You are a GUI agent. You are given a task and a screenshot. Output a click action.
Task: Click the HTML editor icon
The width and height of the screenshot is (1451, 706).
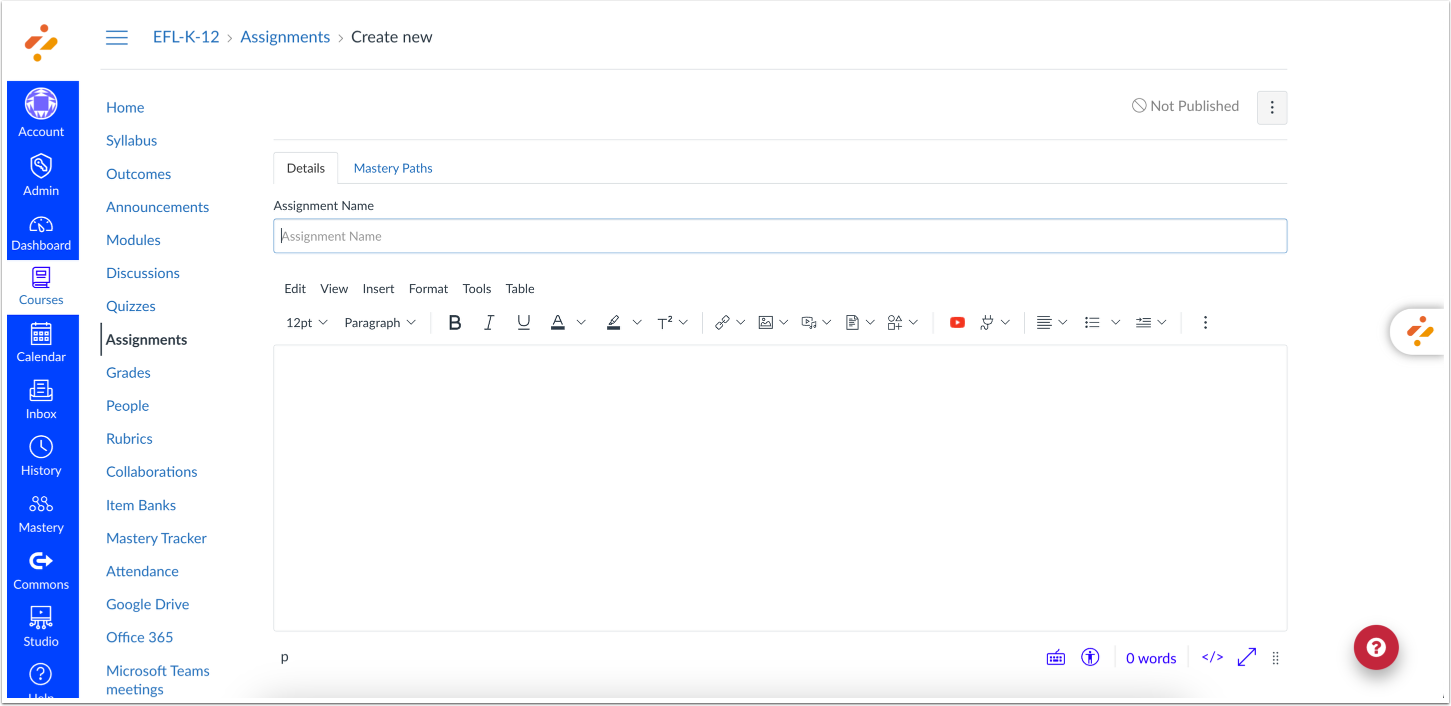pos(1211,657)
